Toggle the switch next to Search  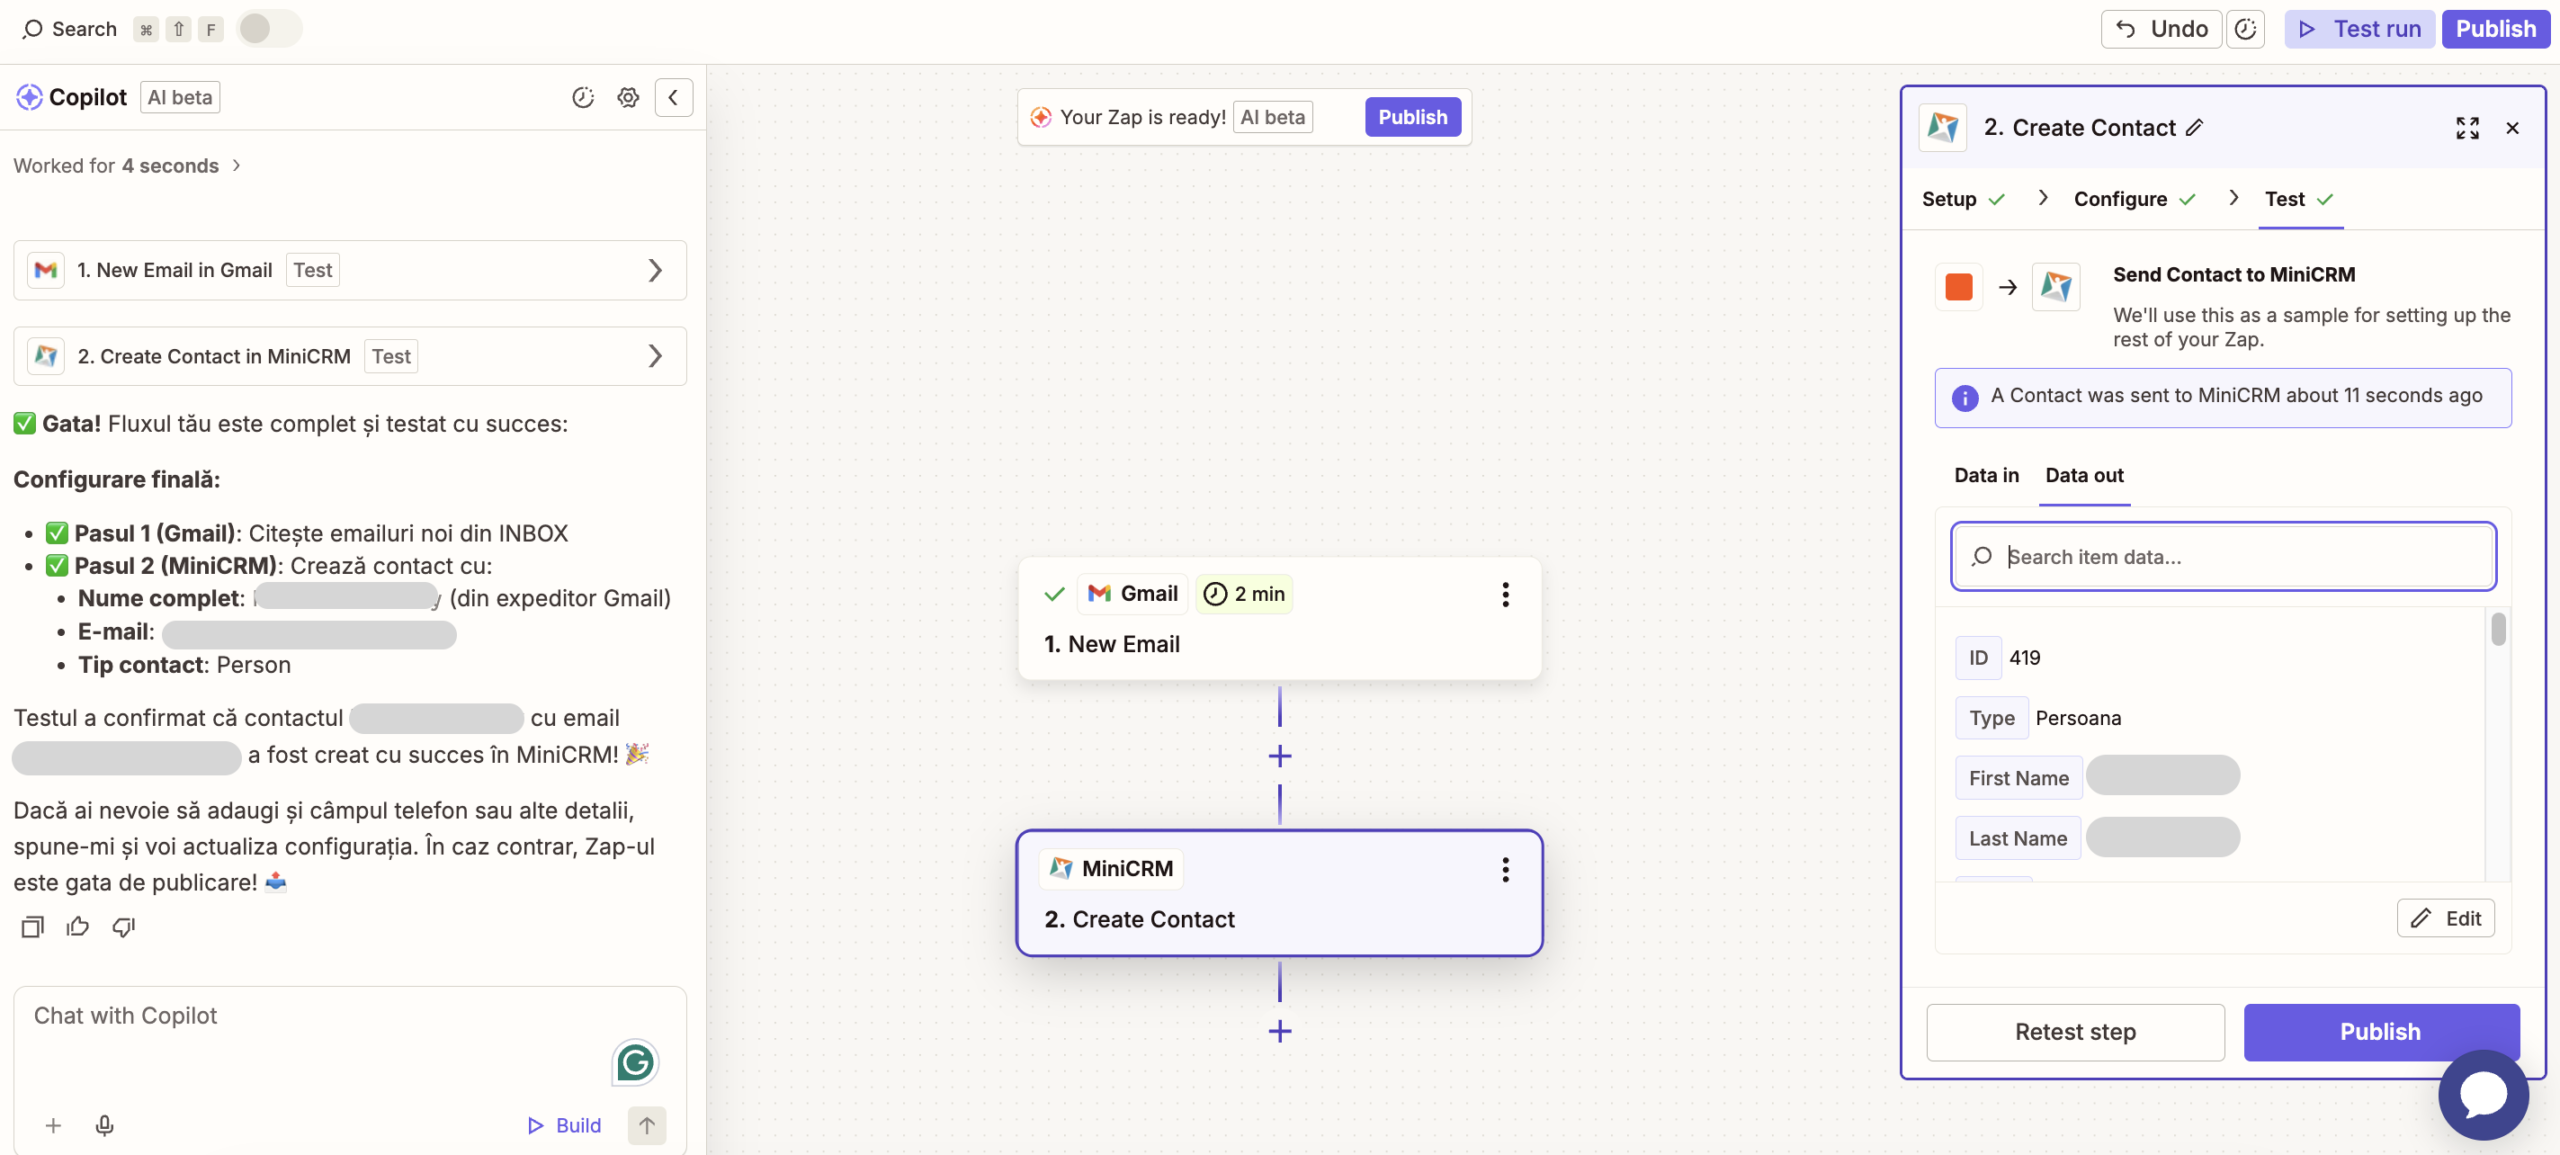pyautogui.click(x=268, y=29)
